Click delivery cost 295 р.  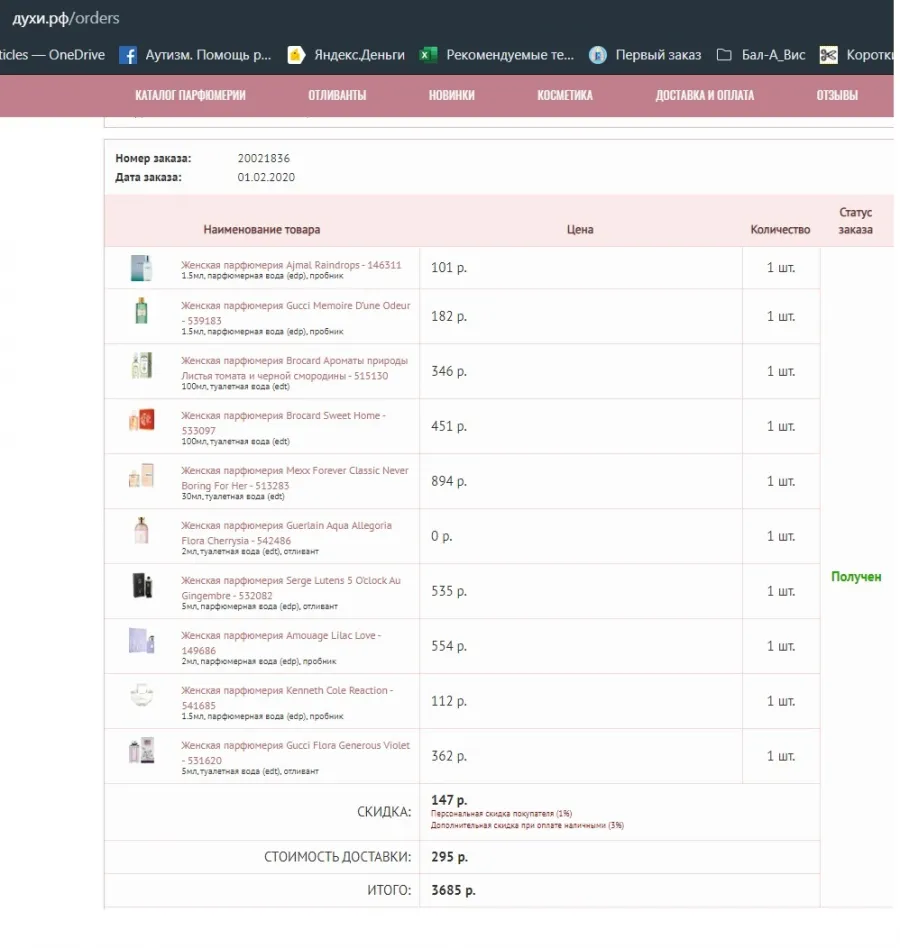(449, 857)
